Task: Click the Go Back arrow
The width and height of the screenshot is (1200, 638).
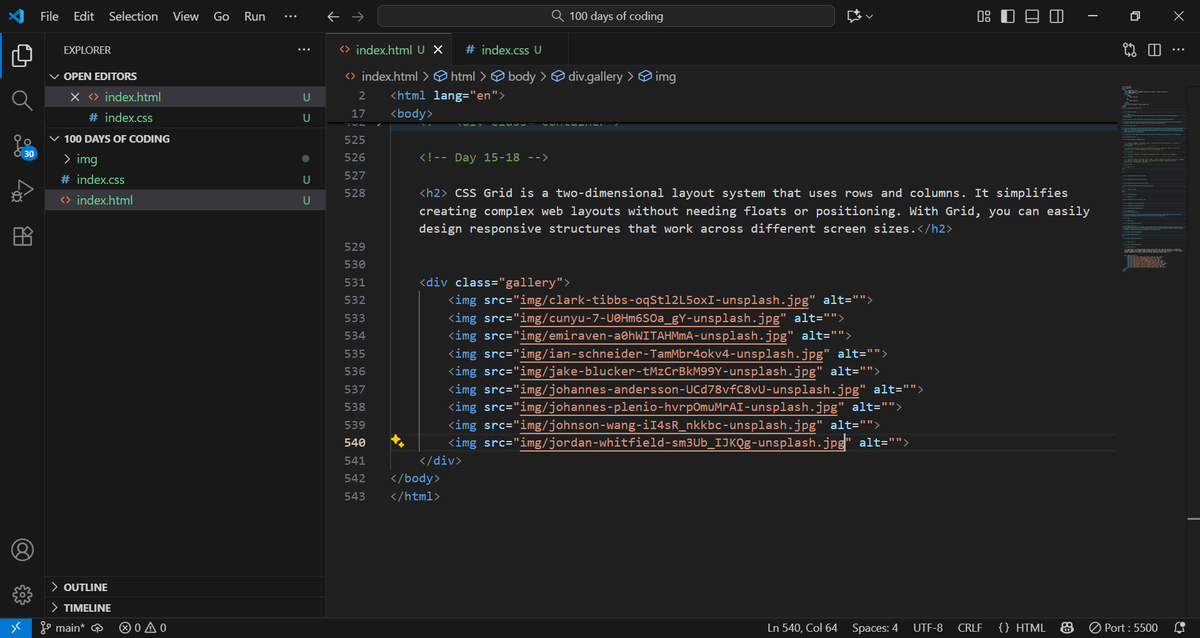Action: (334, 16)
